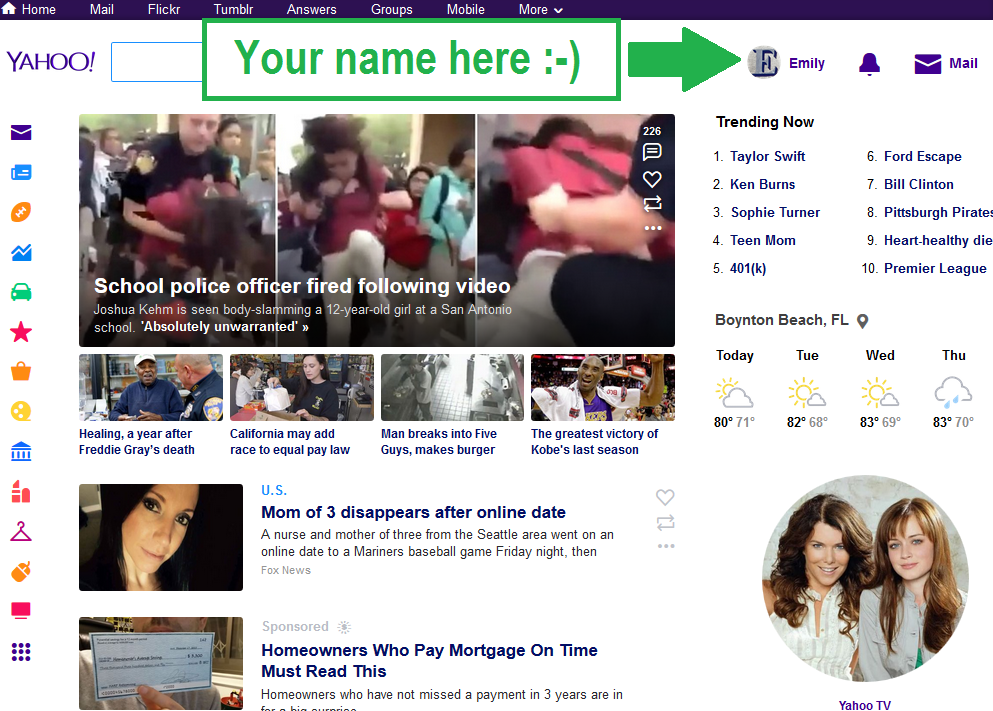Click the Yahoo logo
The width and height of the screenshot is (993, 711).
[x=51, y=62]
